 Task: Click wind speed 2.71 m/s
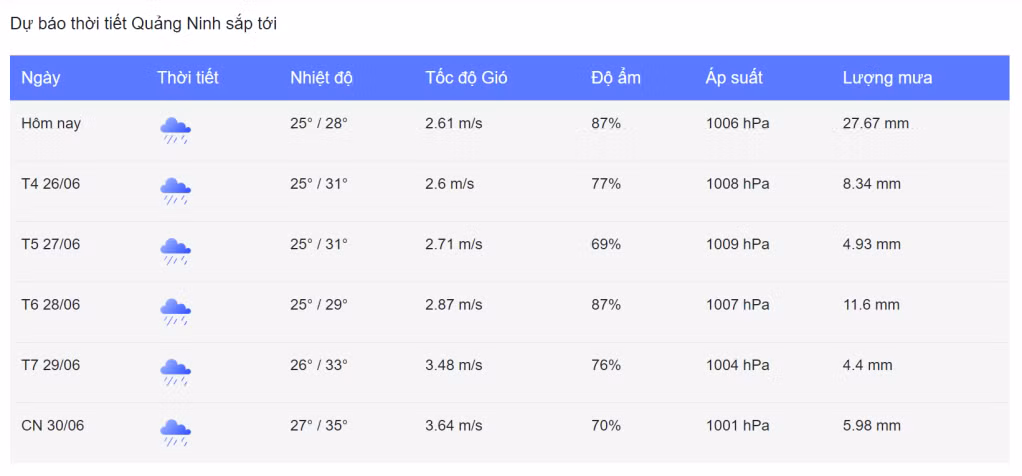click(x=454, y=245)
